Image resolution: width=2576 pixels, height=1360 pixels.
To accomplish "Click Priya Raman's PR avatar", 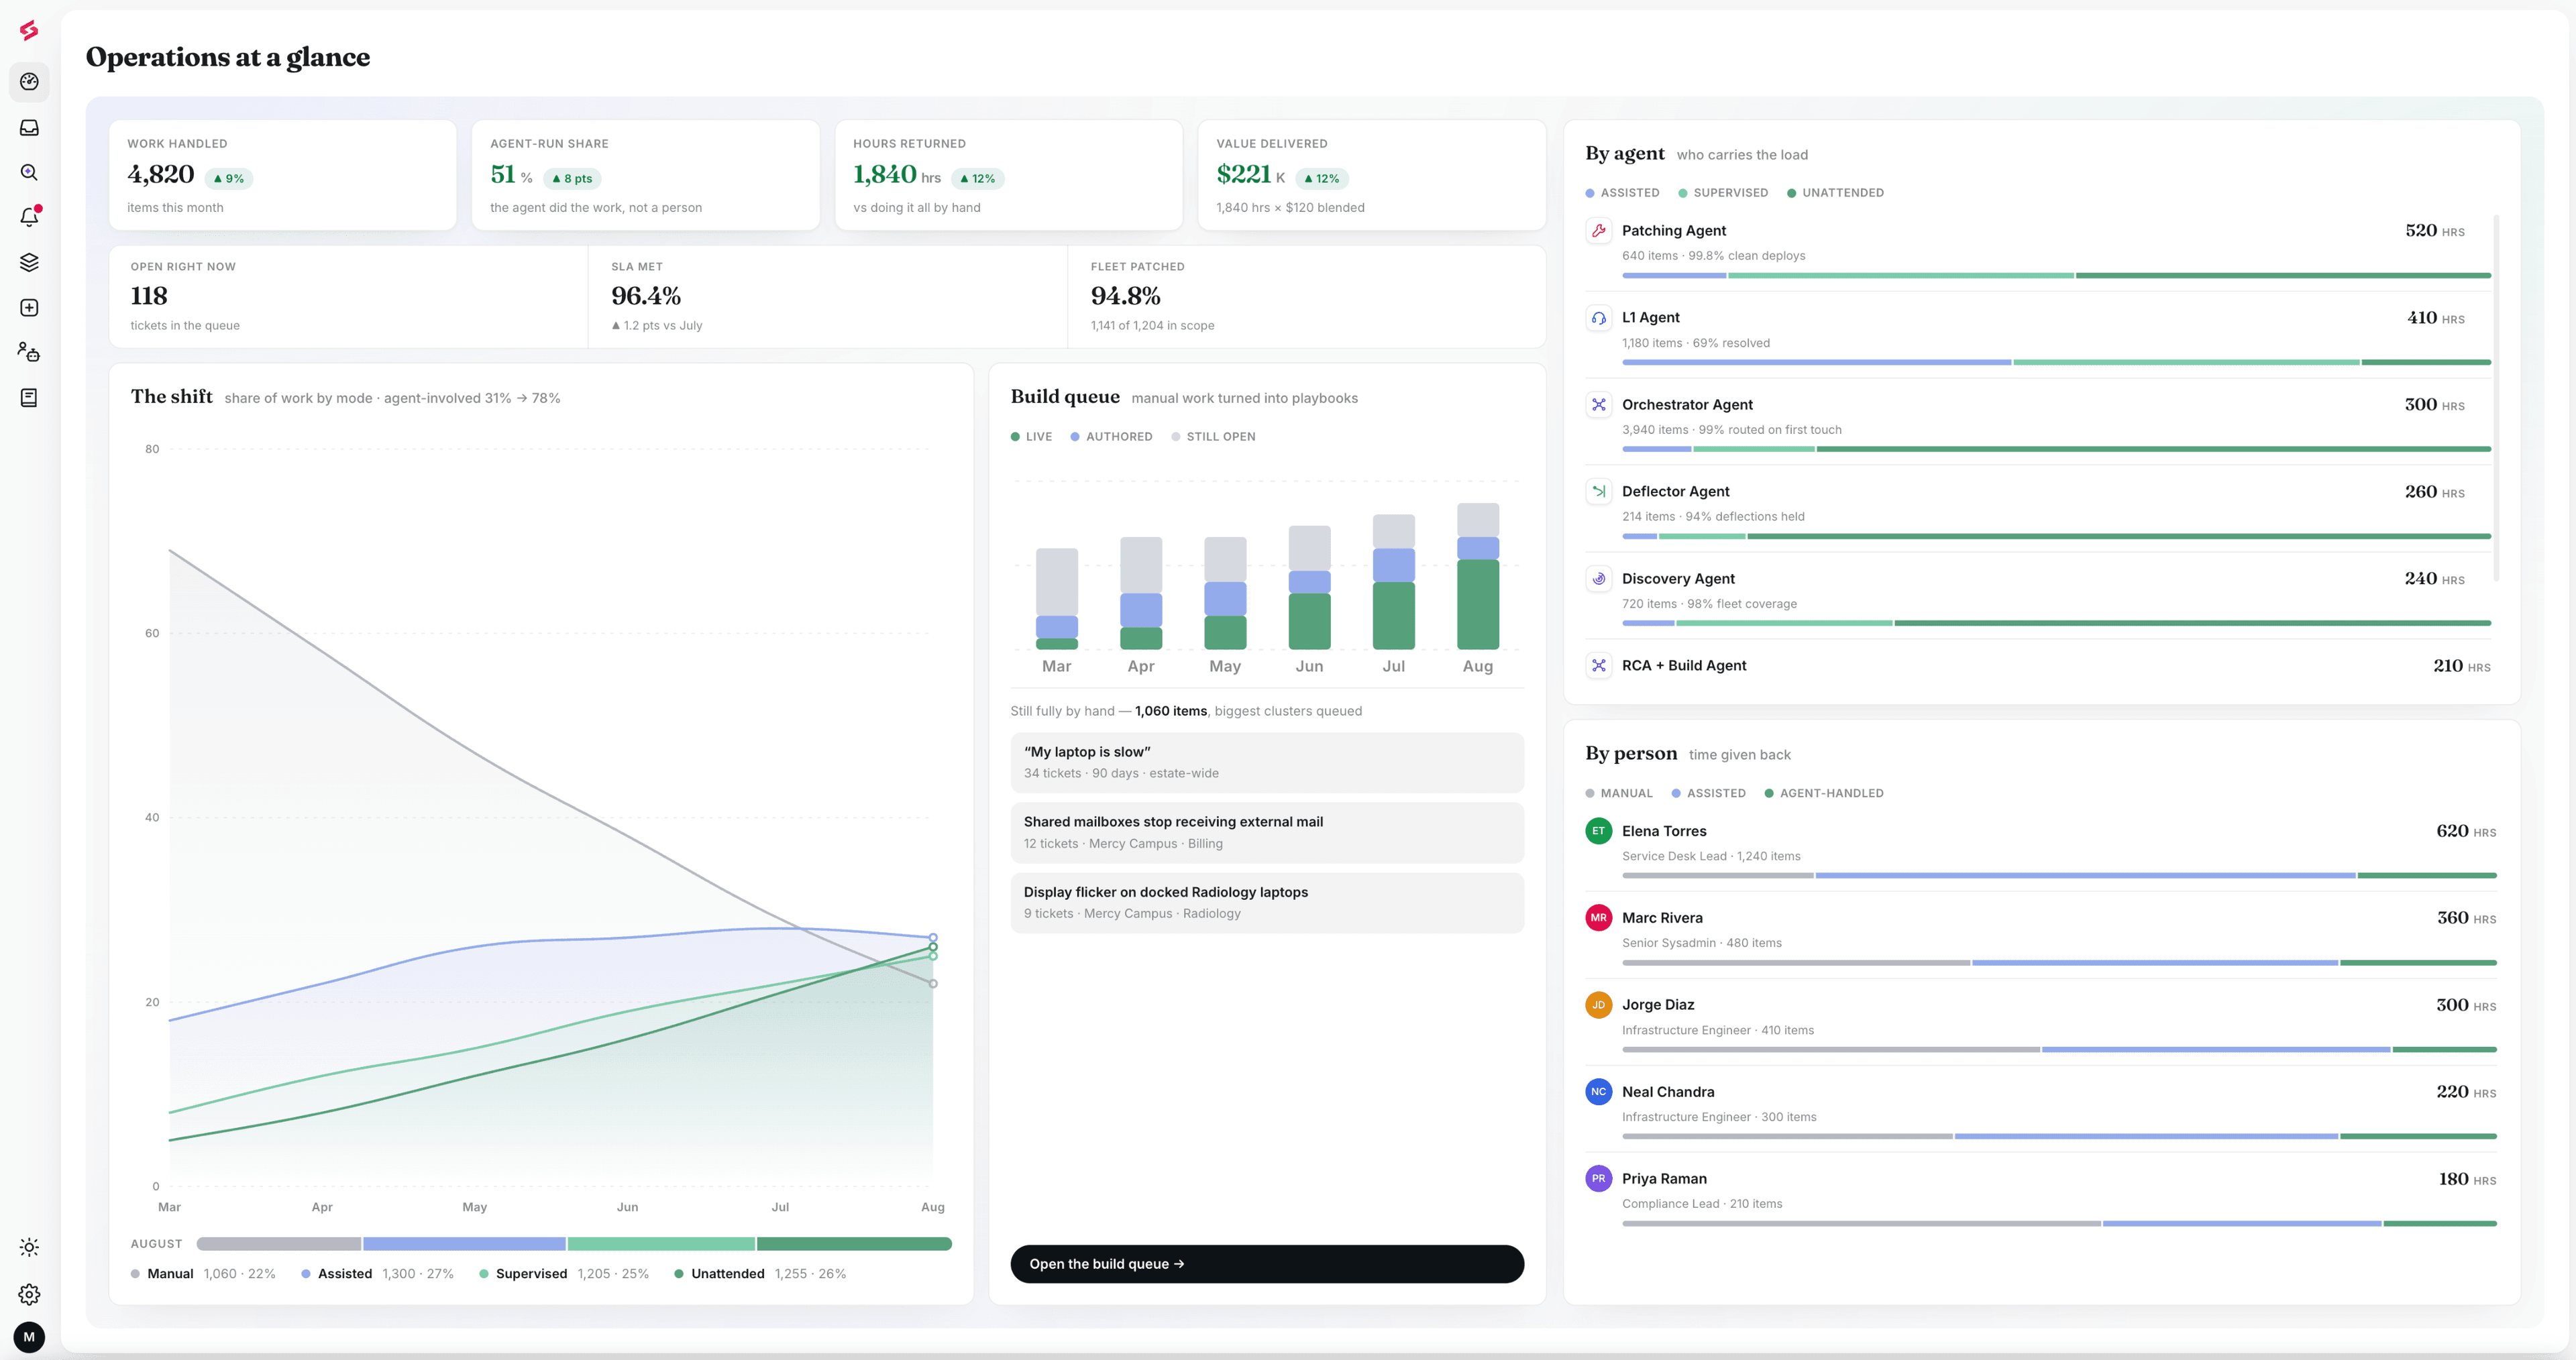I will 1599,1179.
